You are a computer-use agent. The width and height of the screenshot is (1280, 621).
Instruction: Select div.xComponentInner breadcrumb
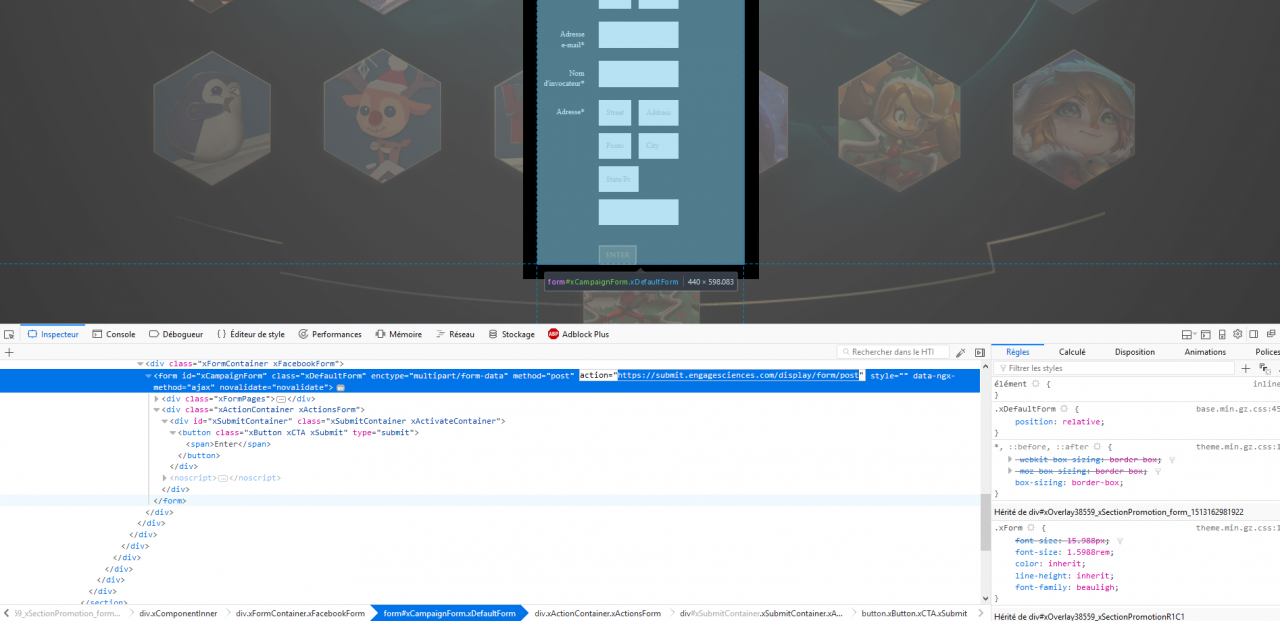click(x=178, y=613)
